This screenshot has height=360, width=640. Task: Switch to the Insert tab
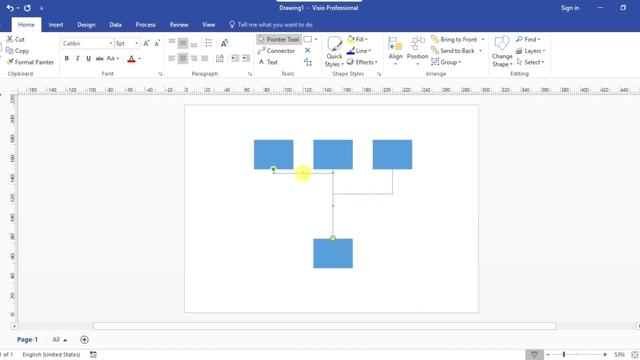click(56, 24)
